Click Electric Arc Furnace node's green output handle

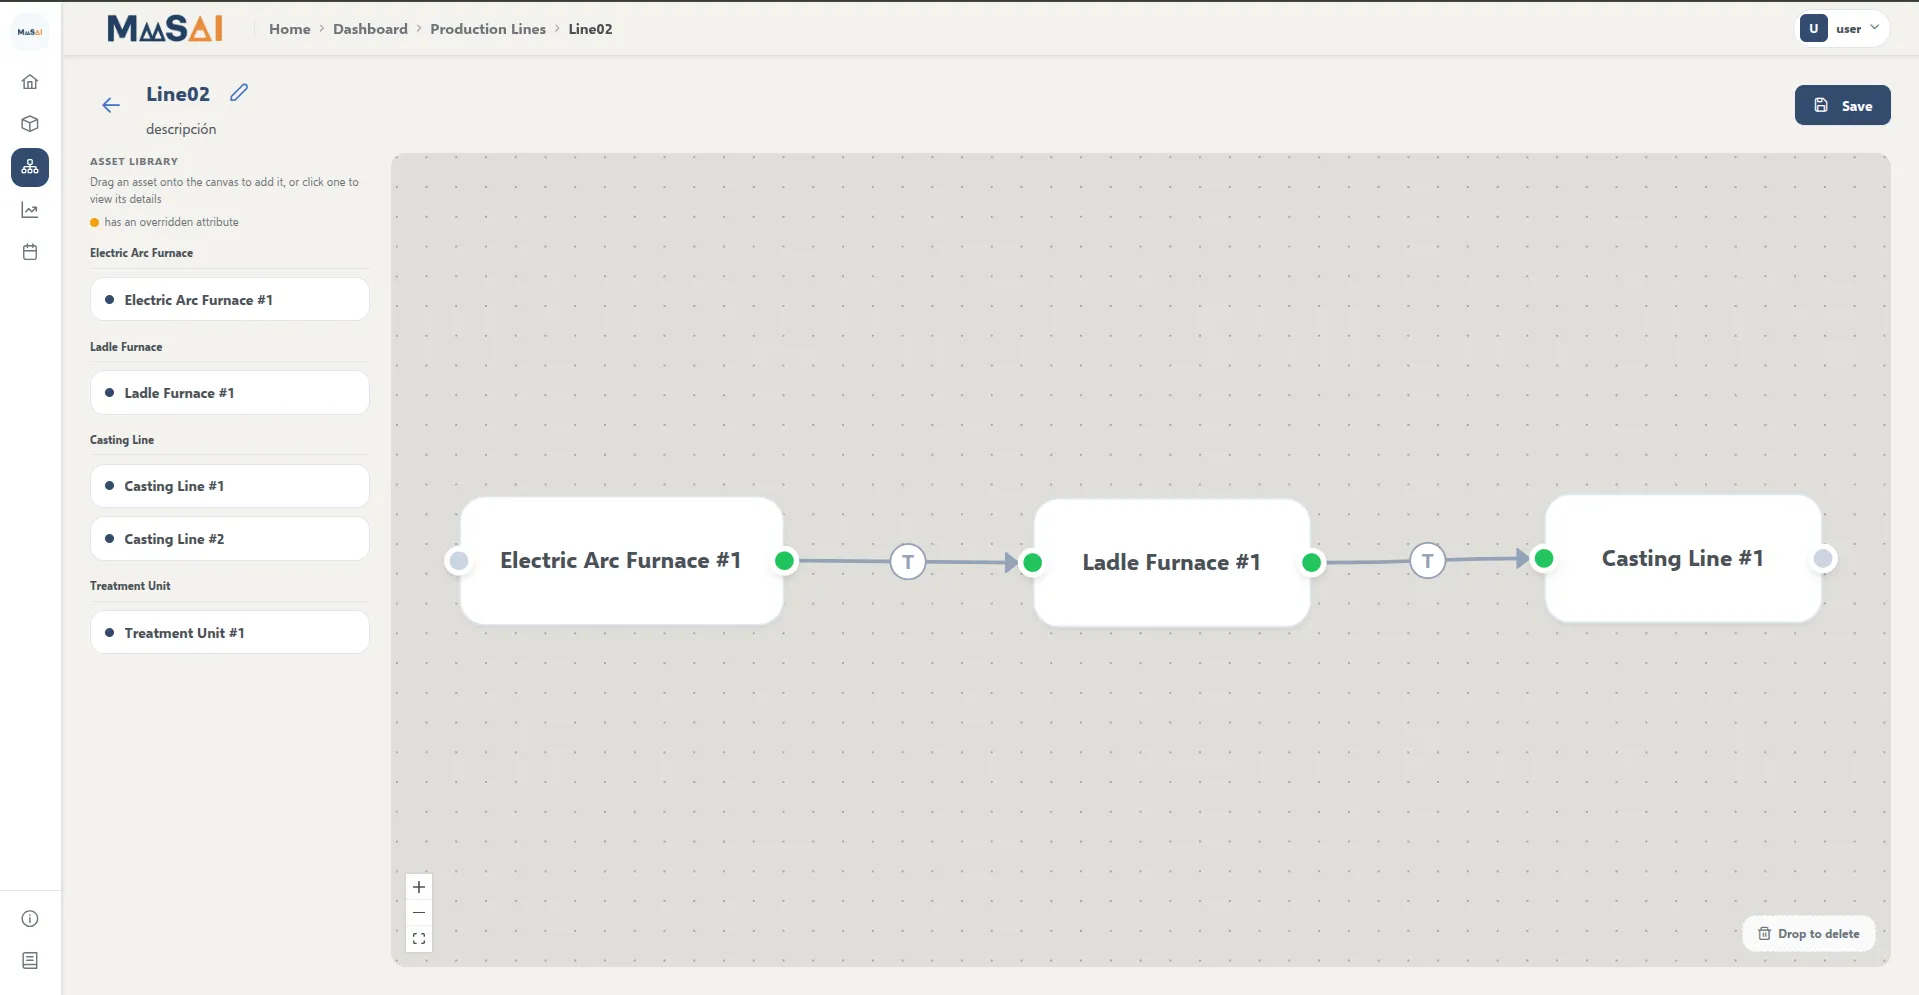[x=785, y=561]
